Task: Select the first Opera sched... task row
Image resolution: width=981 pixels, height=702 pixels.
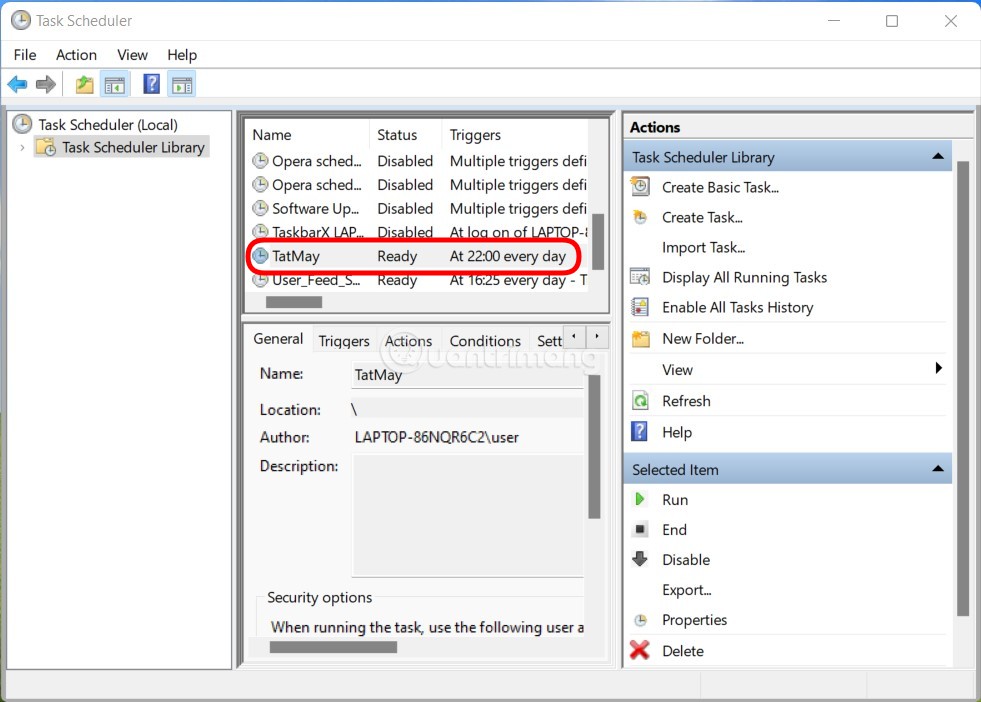Action: (x=417, y=161)
